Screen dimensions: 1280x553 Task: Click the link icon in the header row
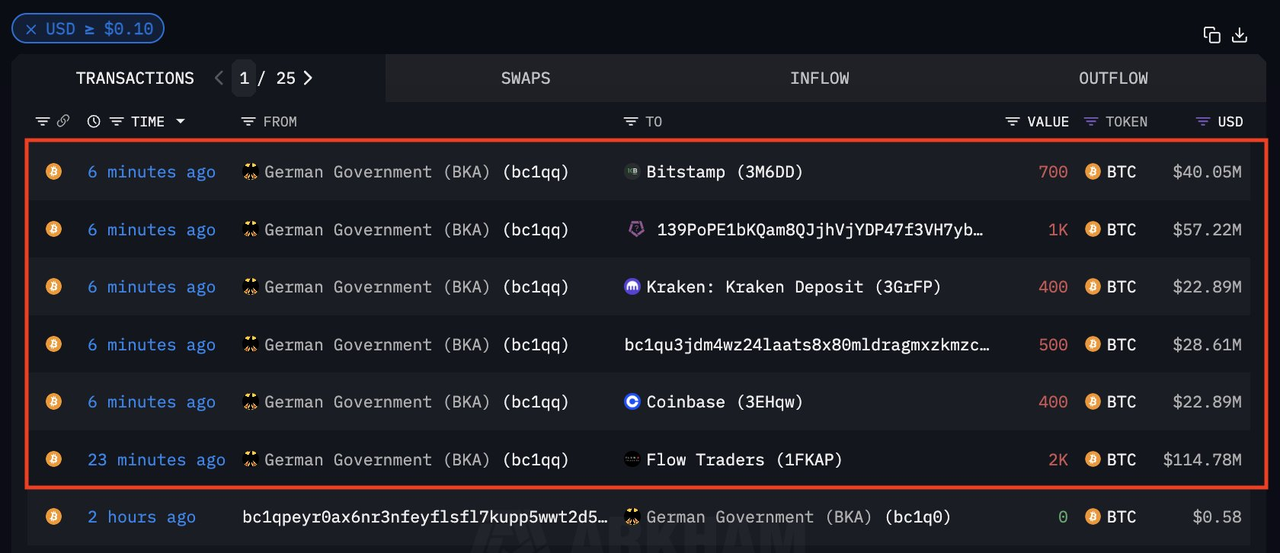63,122
